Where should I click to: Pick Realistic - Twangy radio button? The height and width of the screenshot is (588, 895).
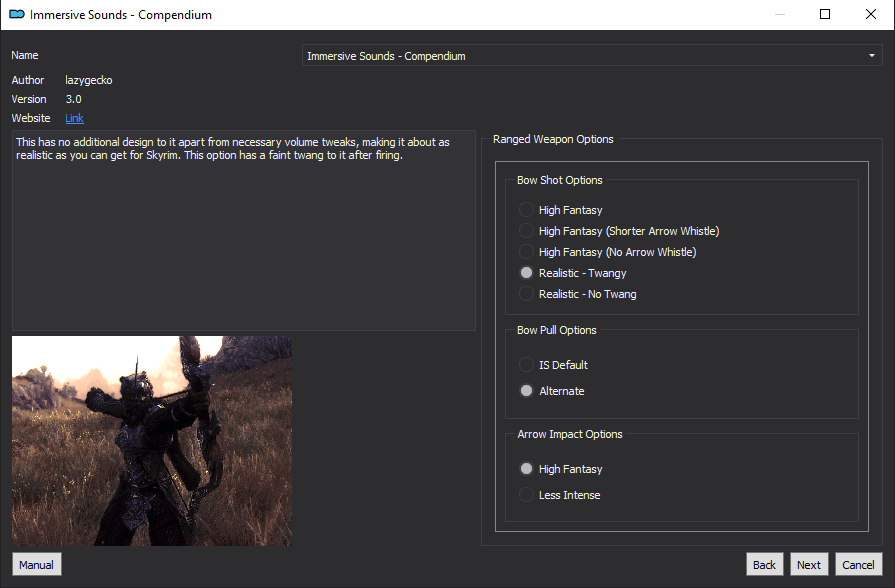pos(526,273)
